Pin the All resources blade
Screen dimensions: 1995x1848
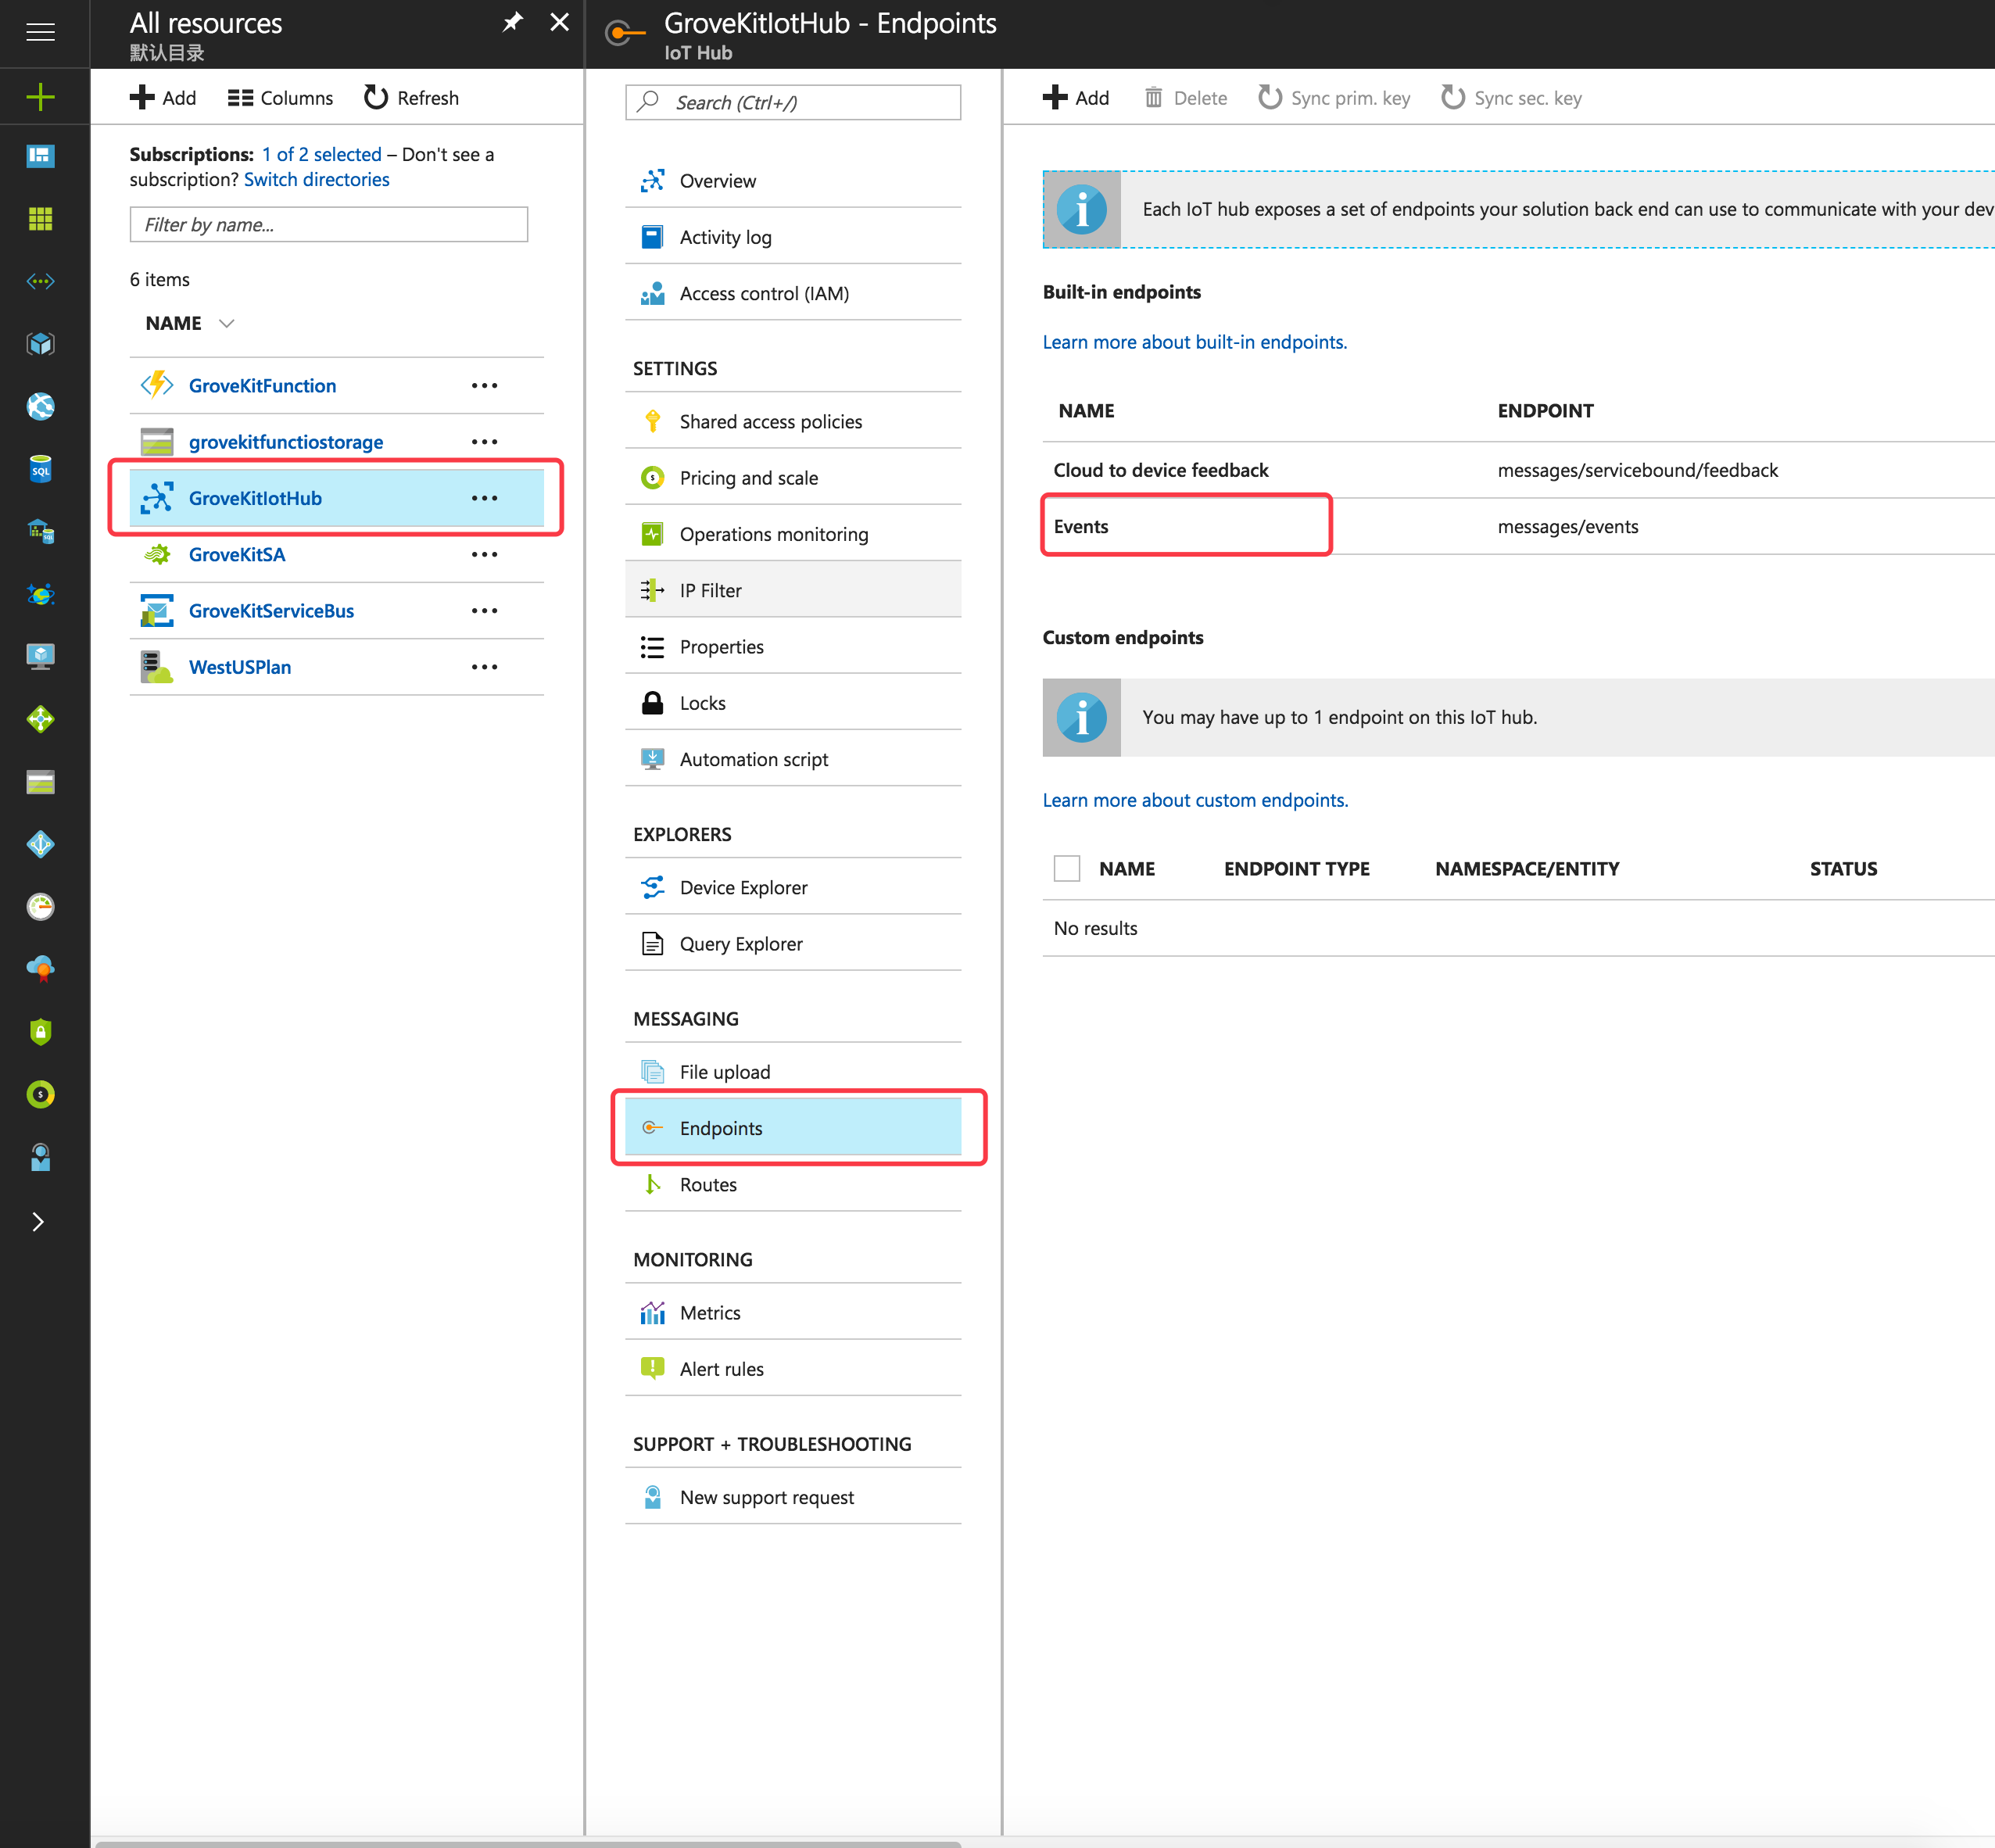coord(512,22)
